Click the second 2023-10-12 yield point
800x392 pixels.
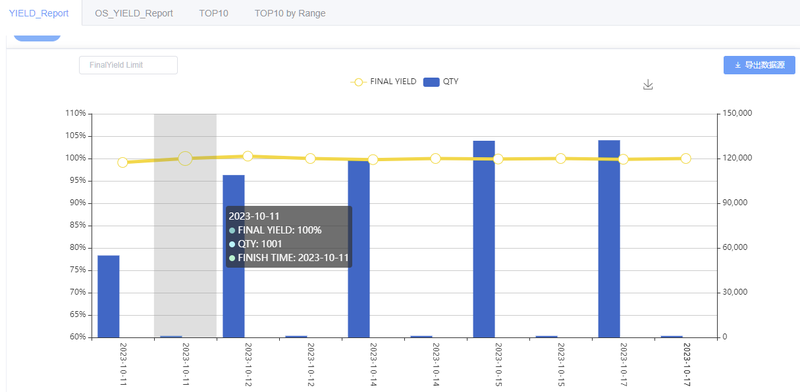click(310, 159)
